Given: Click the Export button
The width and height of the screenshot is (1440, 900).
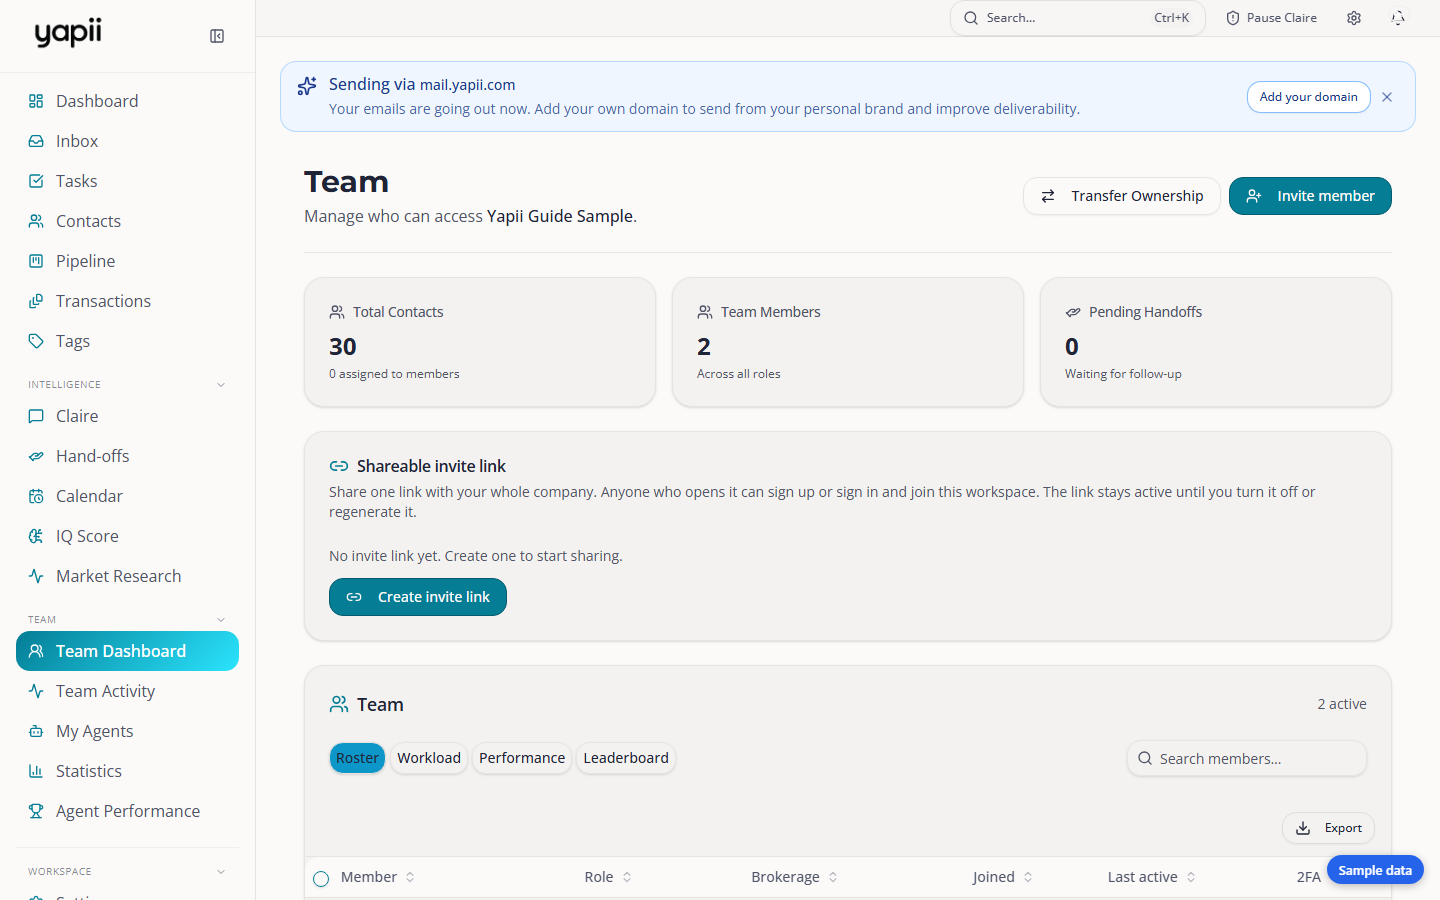Looking at the screenshot, I should (1328, 828).
